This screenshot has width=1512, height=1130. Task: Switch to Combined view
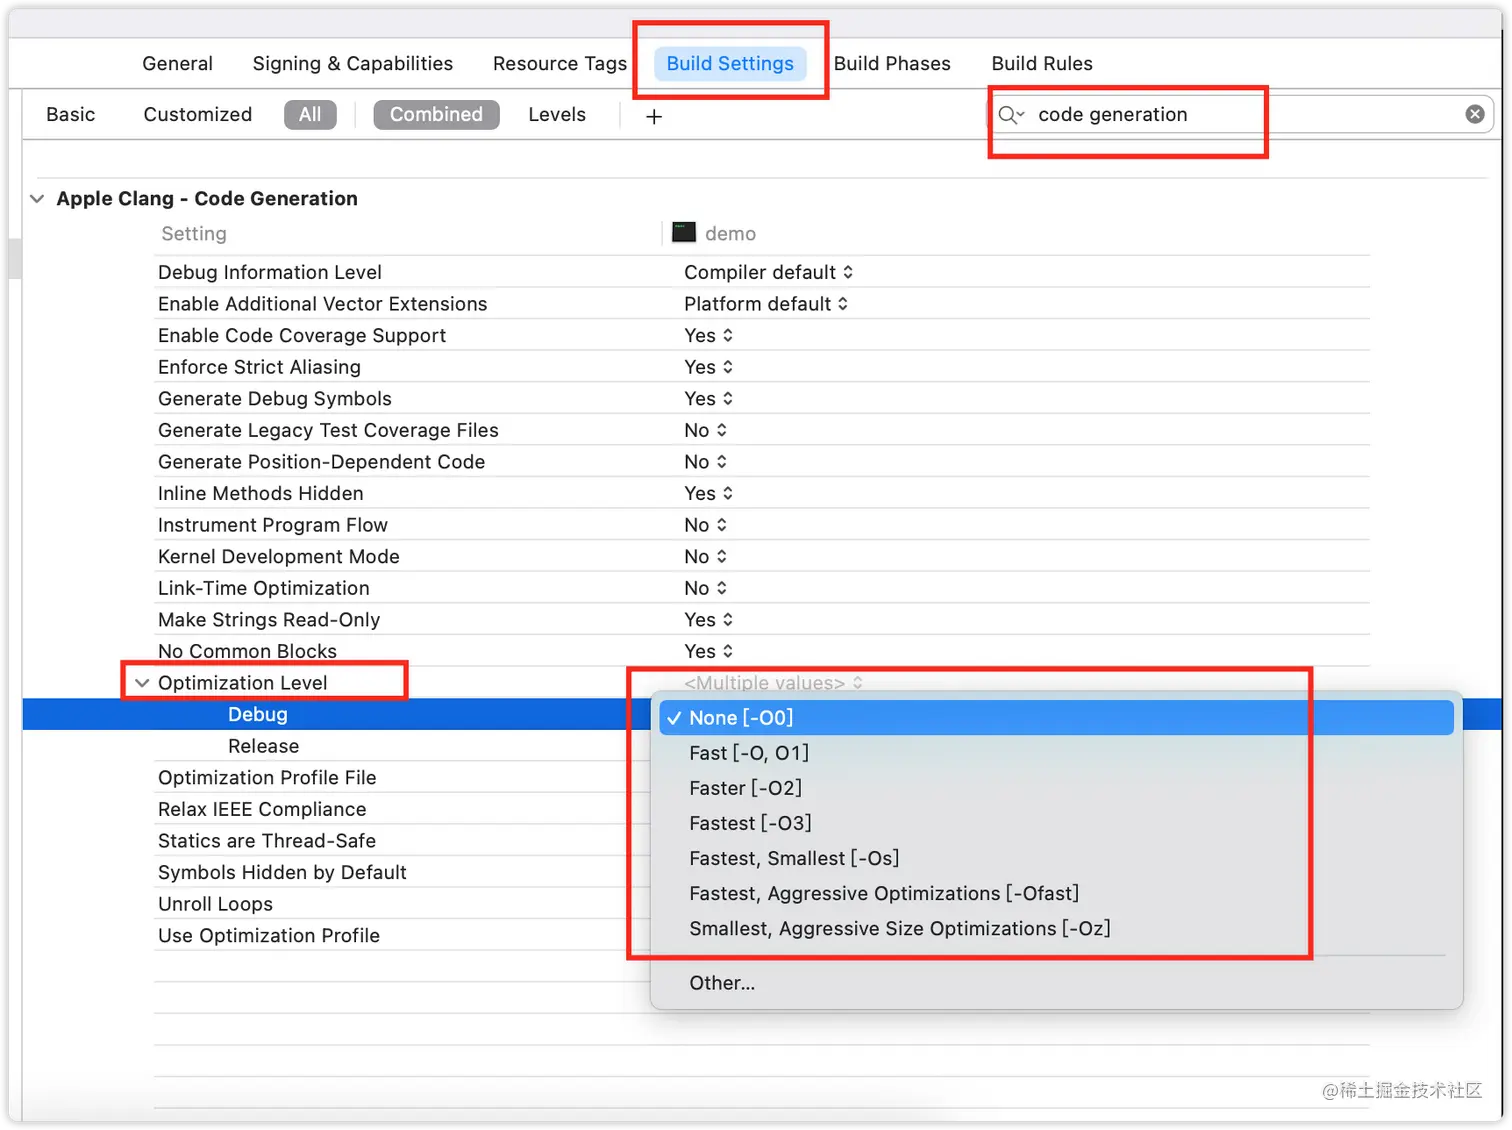tap(436, 114)
